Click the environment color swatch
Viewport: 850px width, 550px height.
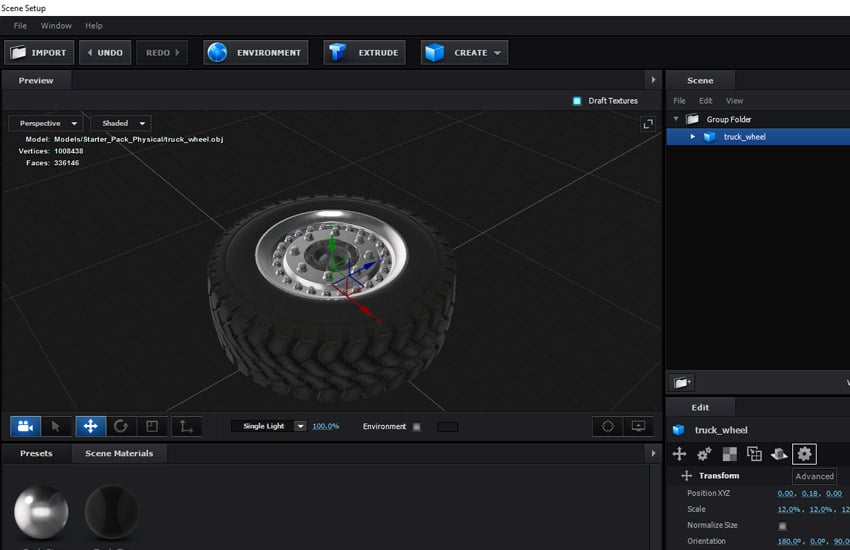(x=448, y=427)
